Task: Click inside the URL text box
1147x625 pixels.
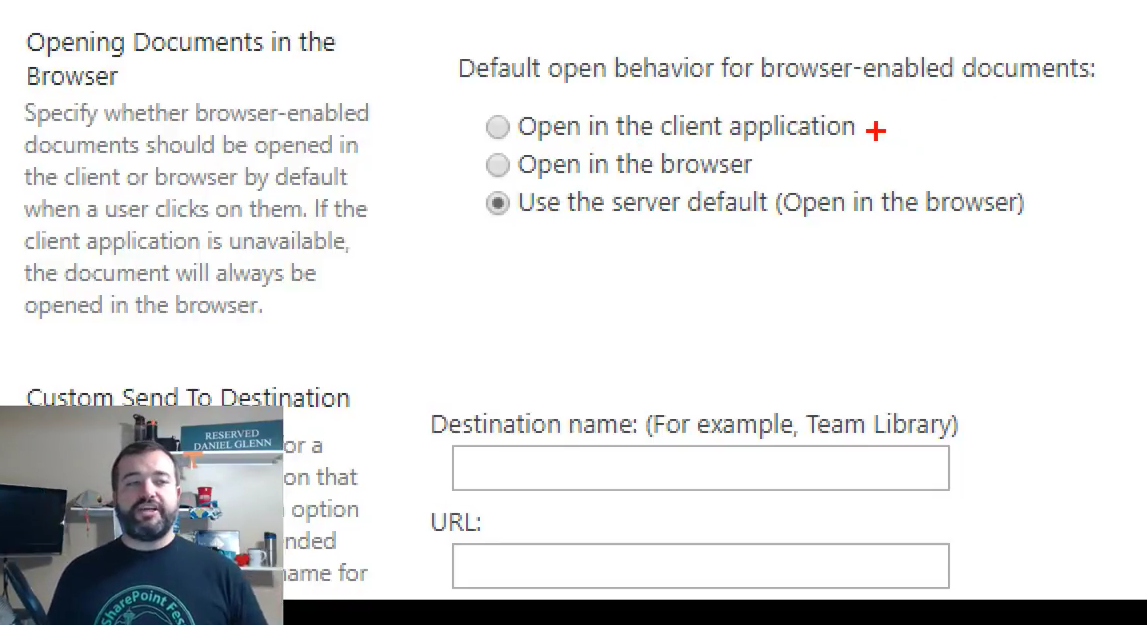Action: (x=700, y=566)
